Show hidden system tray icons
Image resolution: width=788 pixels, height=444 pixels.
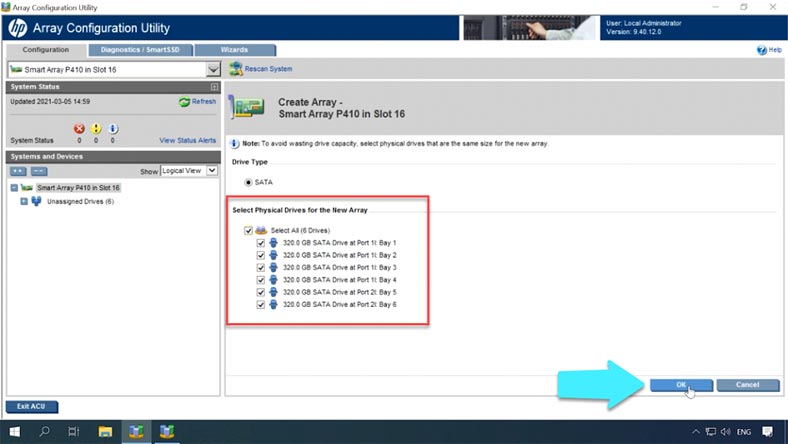696,432
